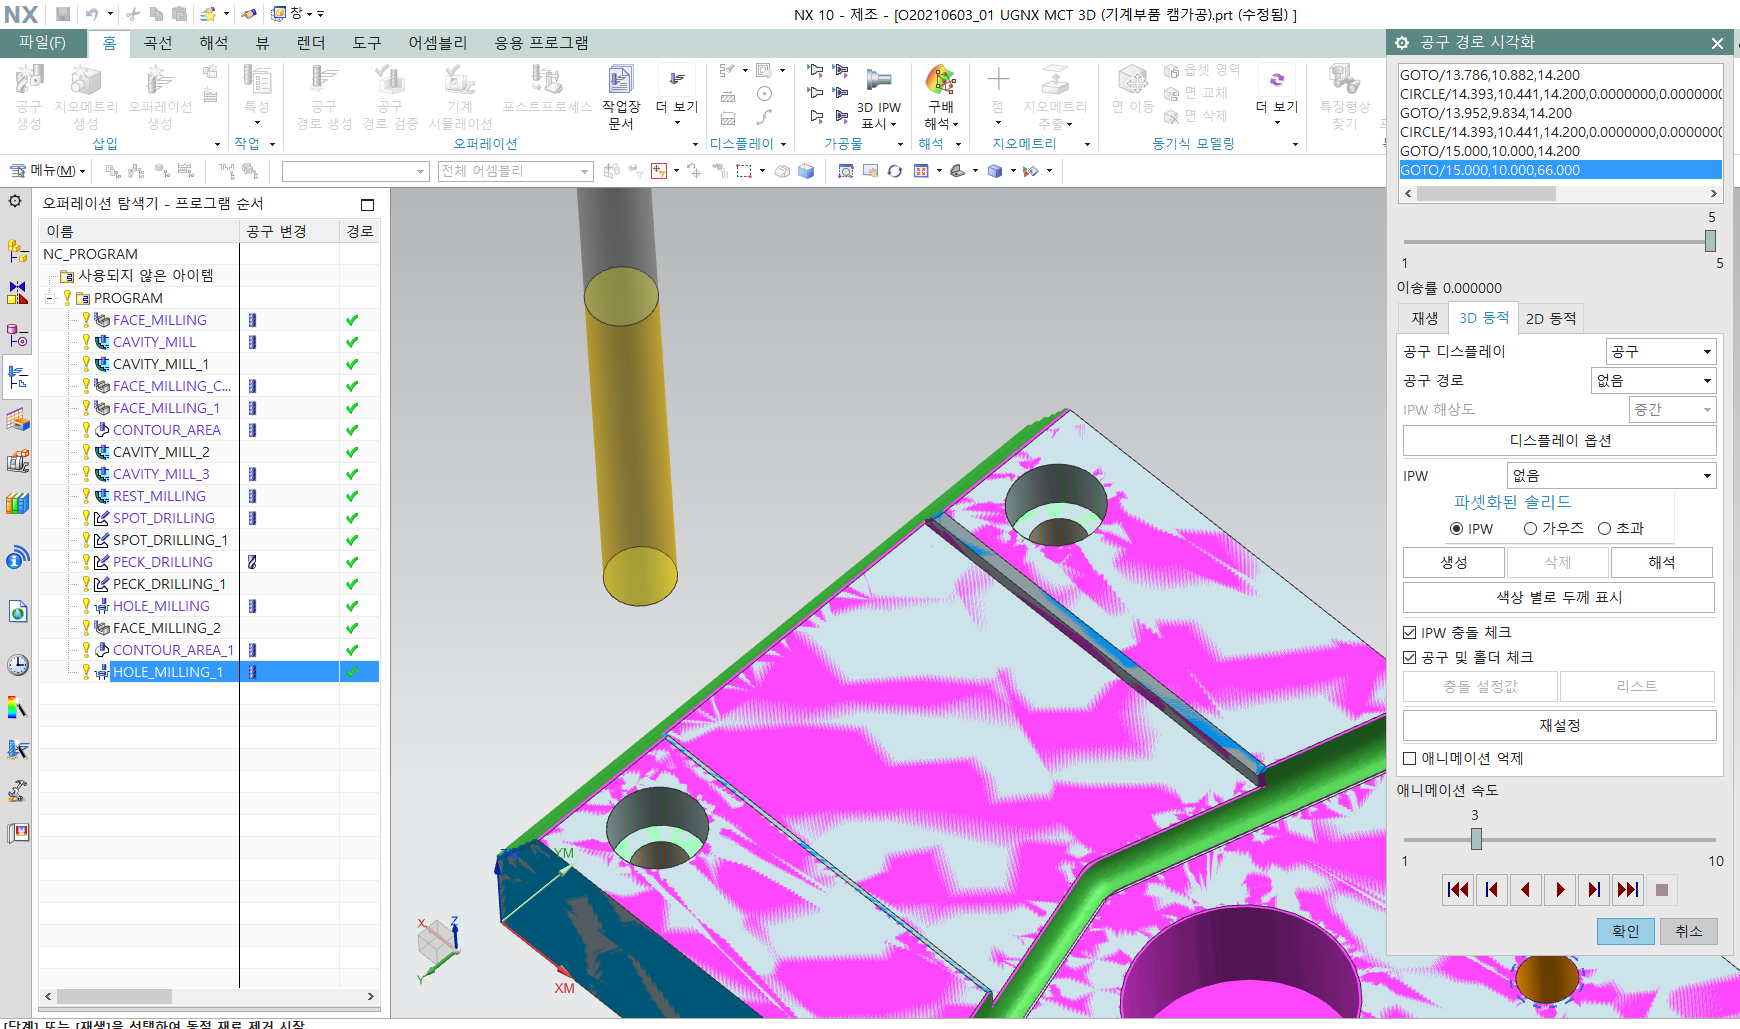Select the 가우즈 radio button
Screen dimensions: 1740x1029
coord(1530,528)
